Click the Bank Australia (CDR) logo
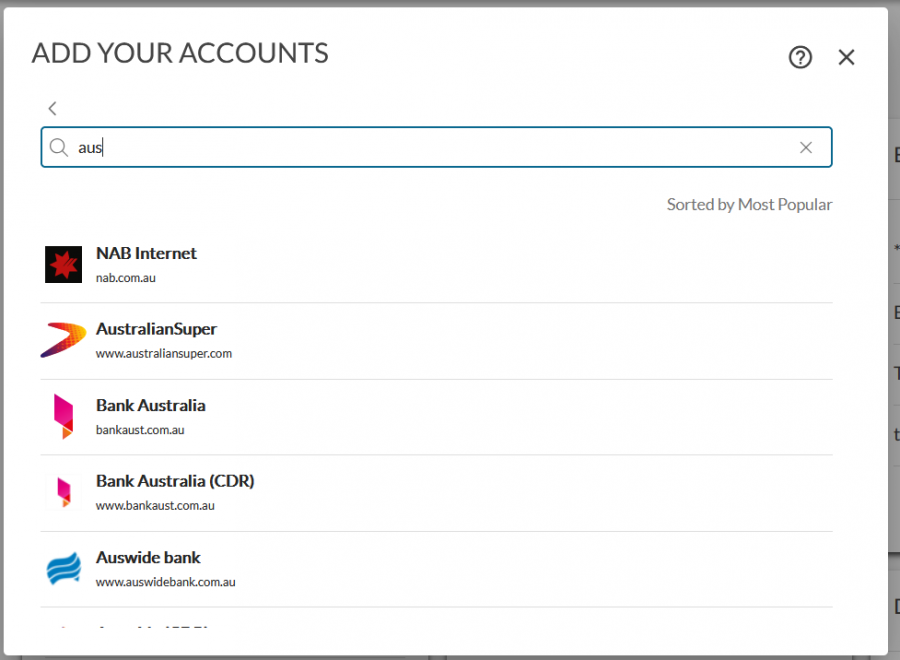This screenshot has height=660, width=900. pyautogui.click(x=64, y=492)
